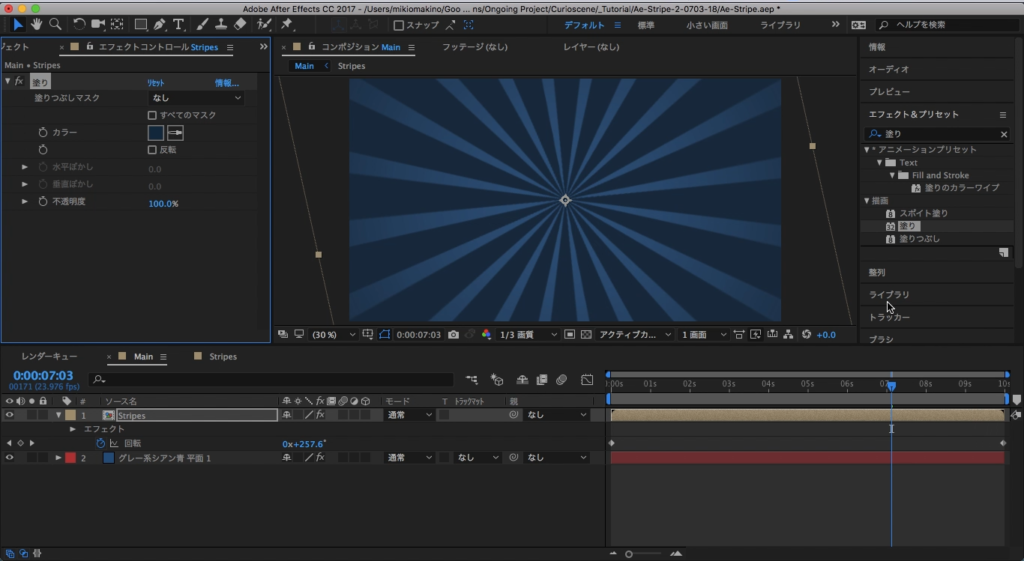Select the Pen tool
Screen dimensions: 1024x561
[x=160, y=24]
